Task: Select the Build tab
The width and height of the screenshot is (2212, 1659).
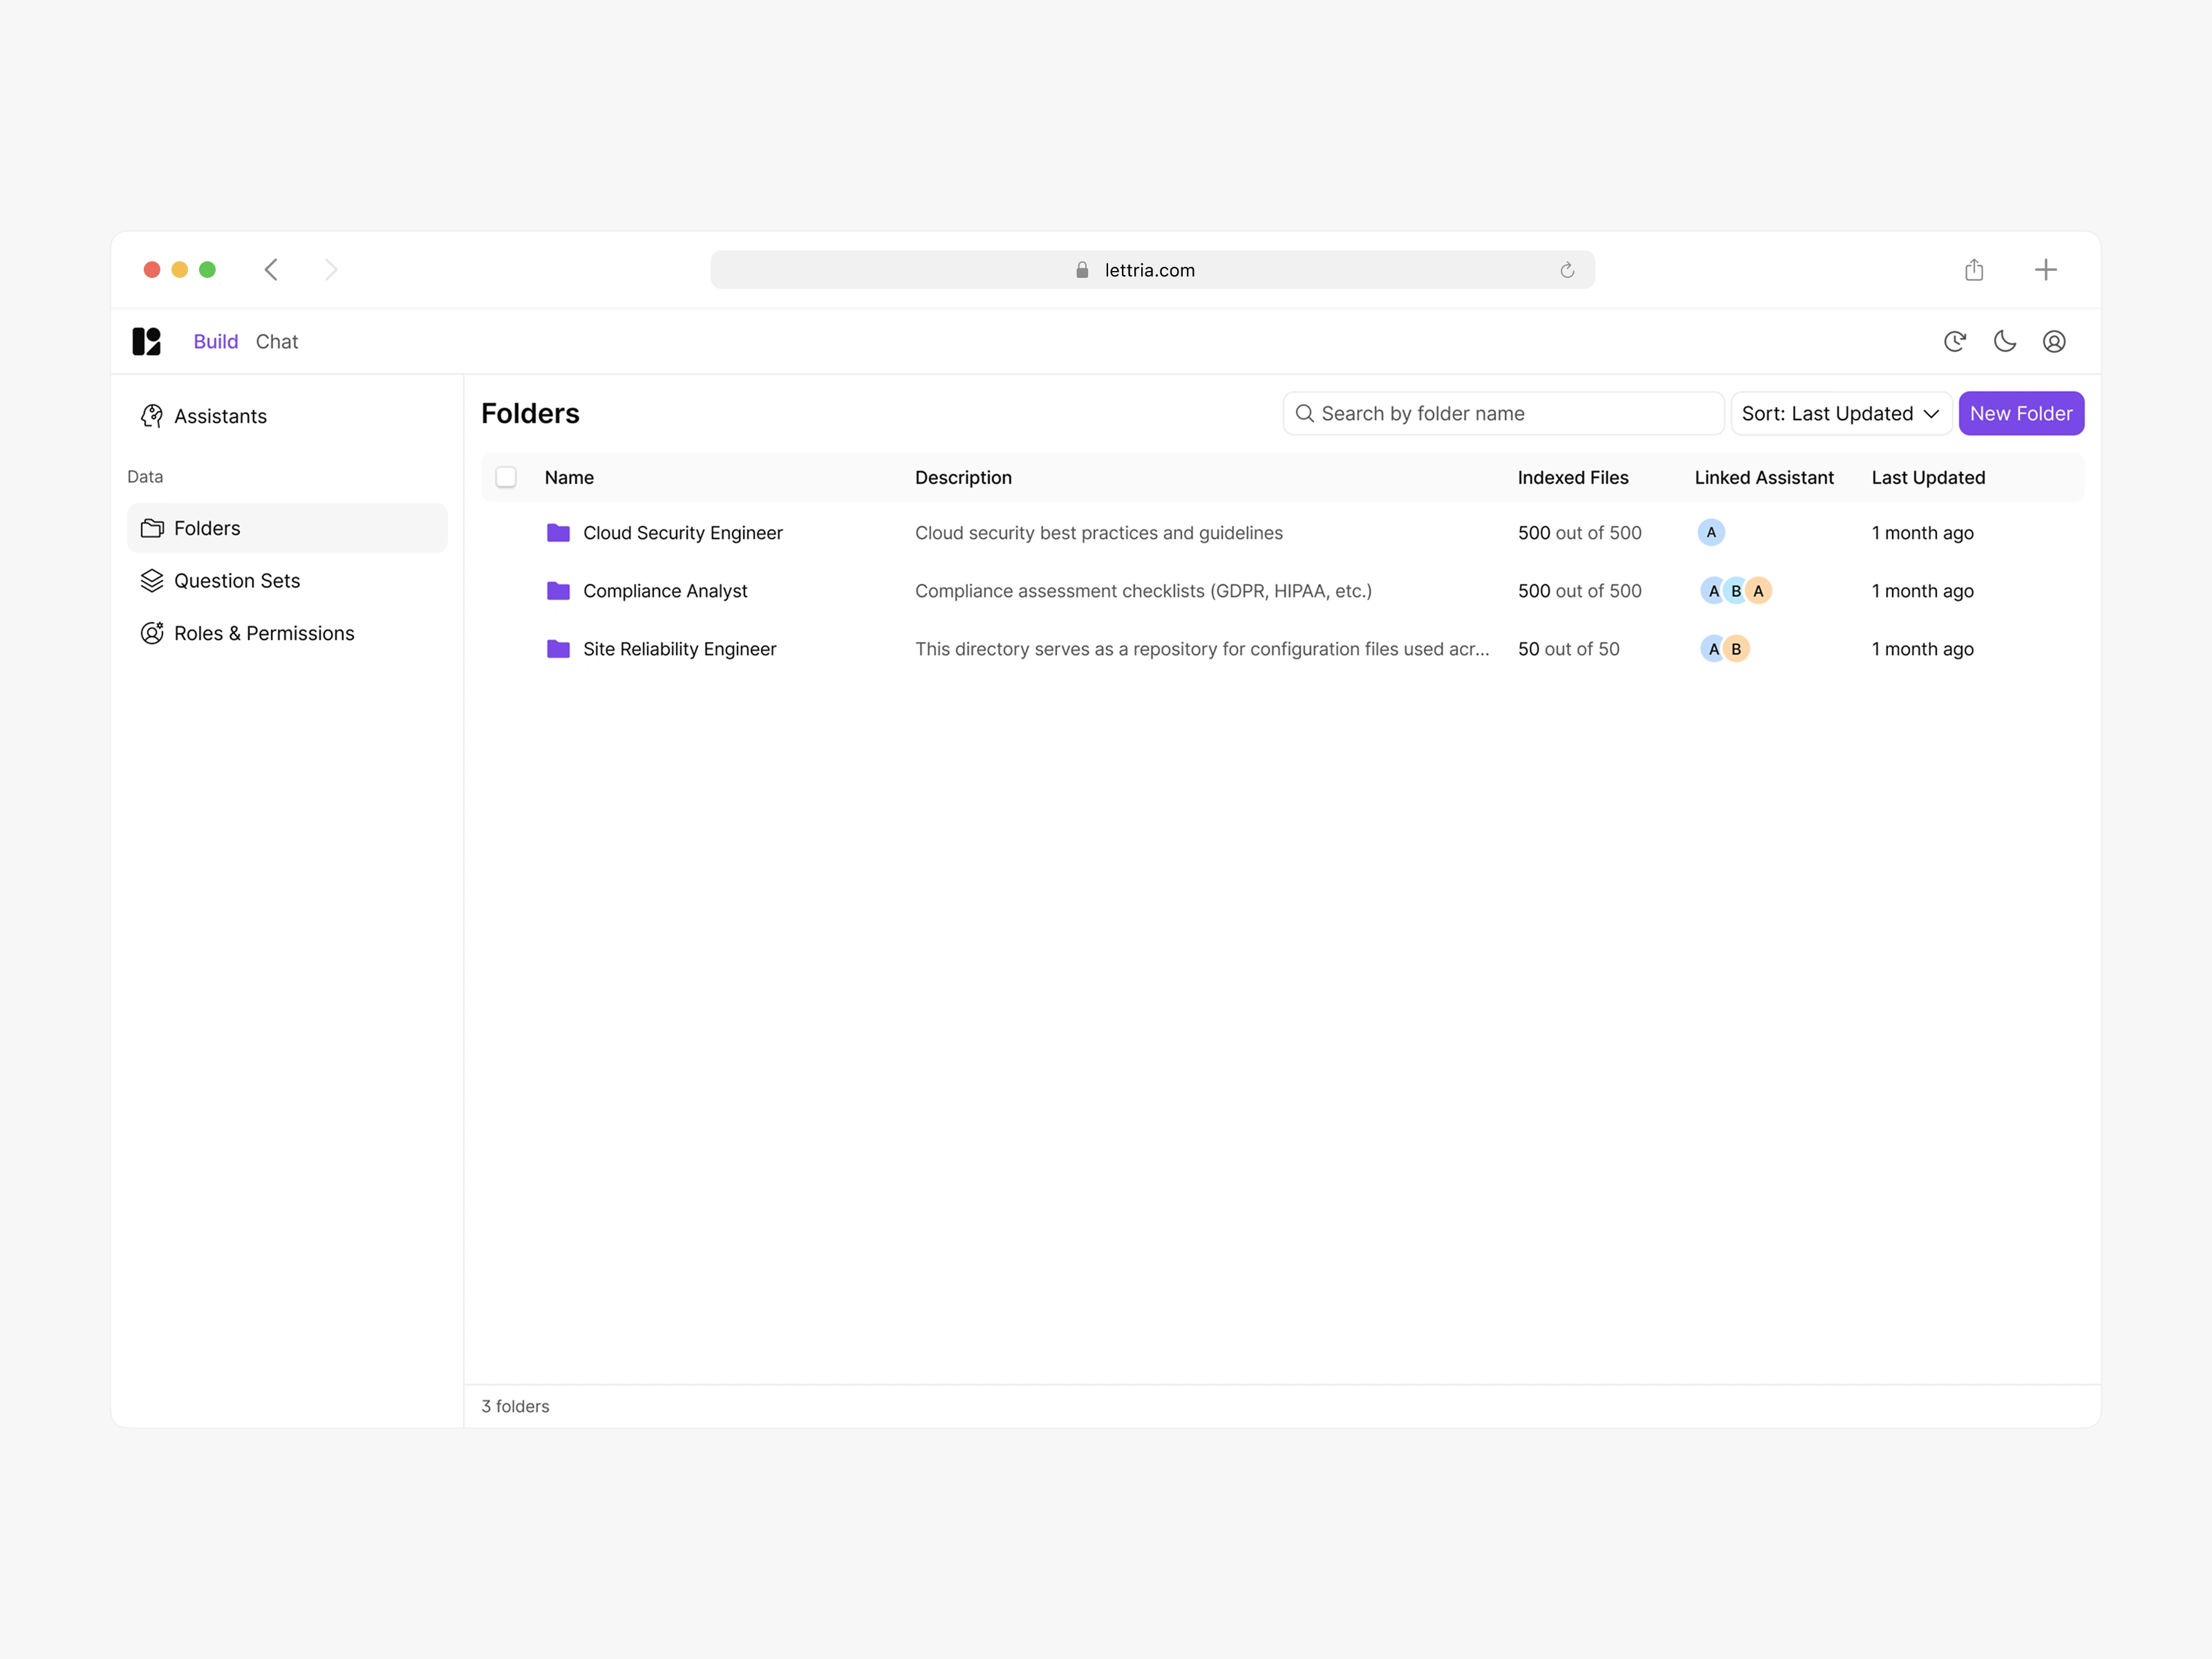Action: (x=215, y=341)
